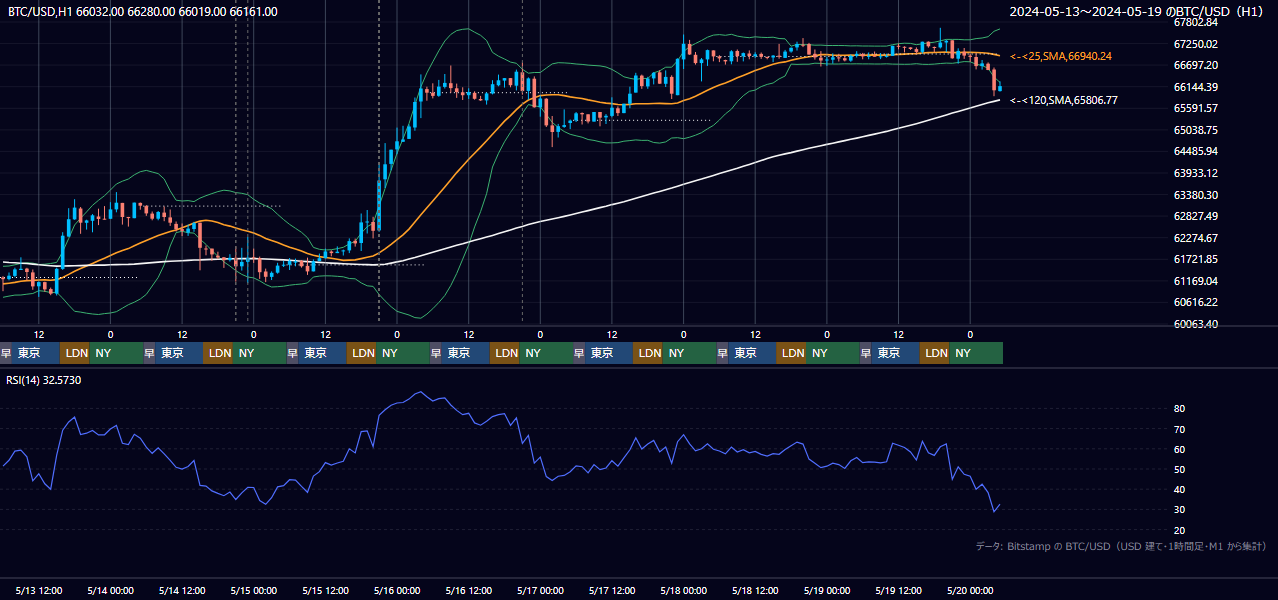Click RSI scale level 30
The image size is (1278, 600).
click(x=1179, y=510)
